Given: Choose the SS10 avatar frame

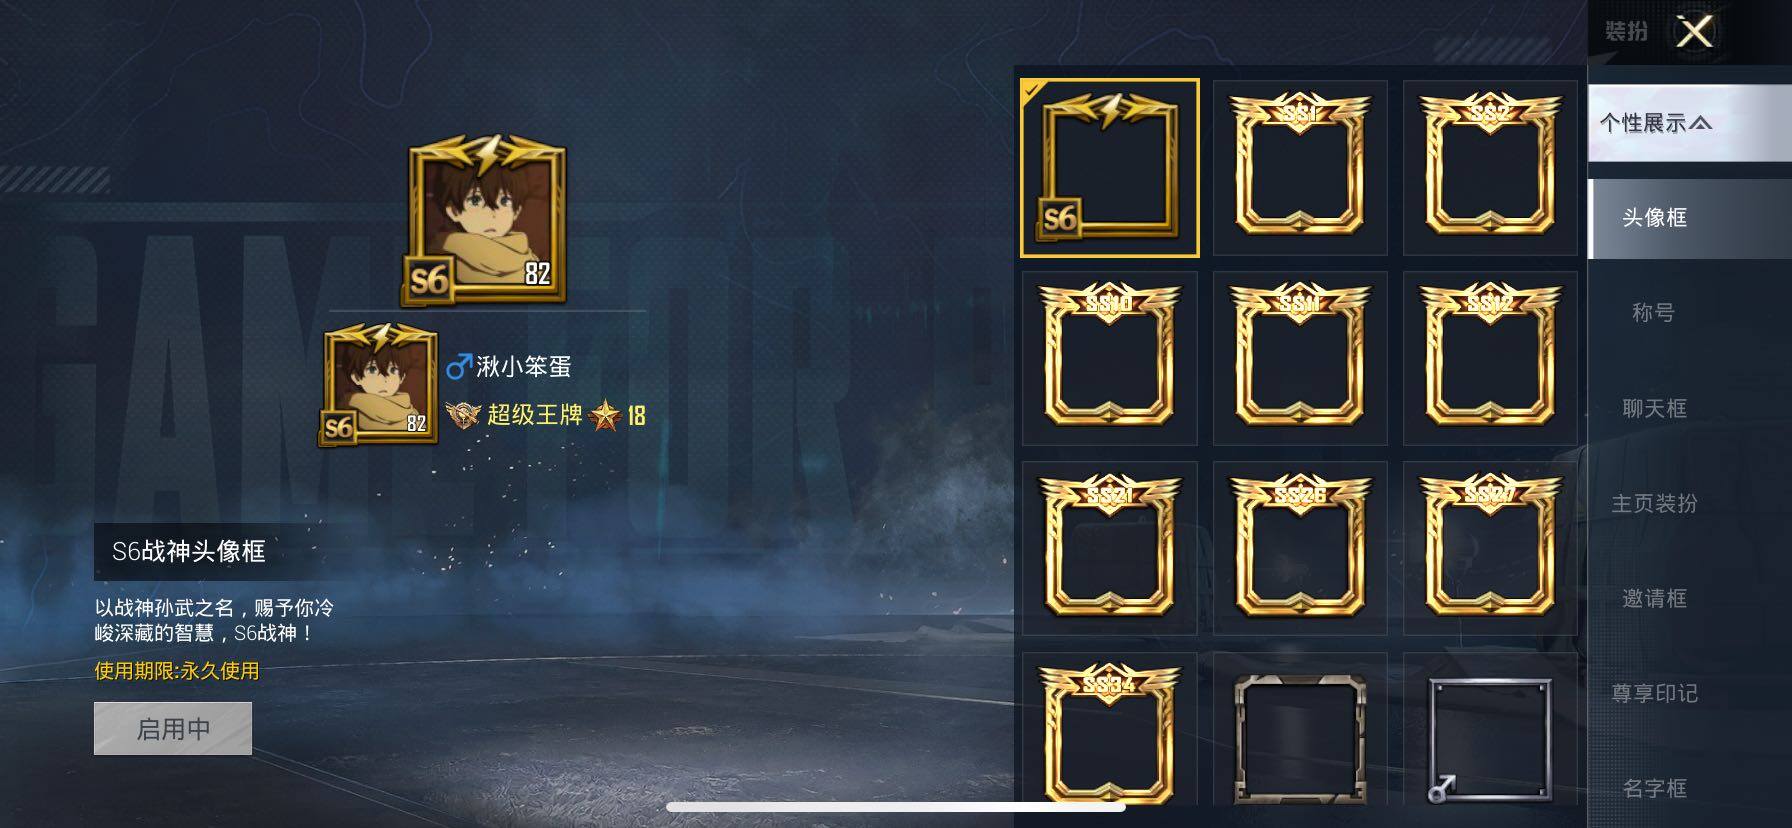Looking at the screenshot, I should pos(1110,358).
